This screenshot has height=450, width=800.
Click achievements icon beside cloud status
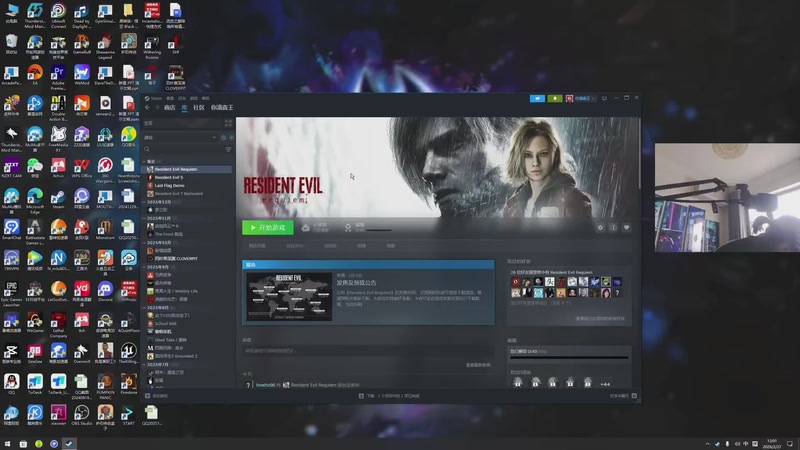pos(348,228)
